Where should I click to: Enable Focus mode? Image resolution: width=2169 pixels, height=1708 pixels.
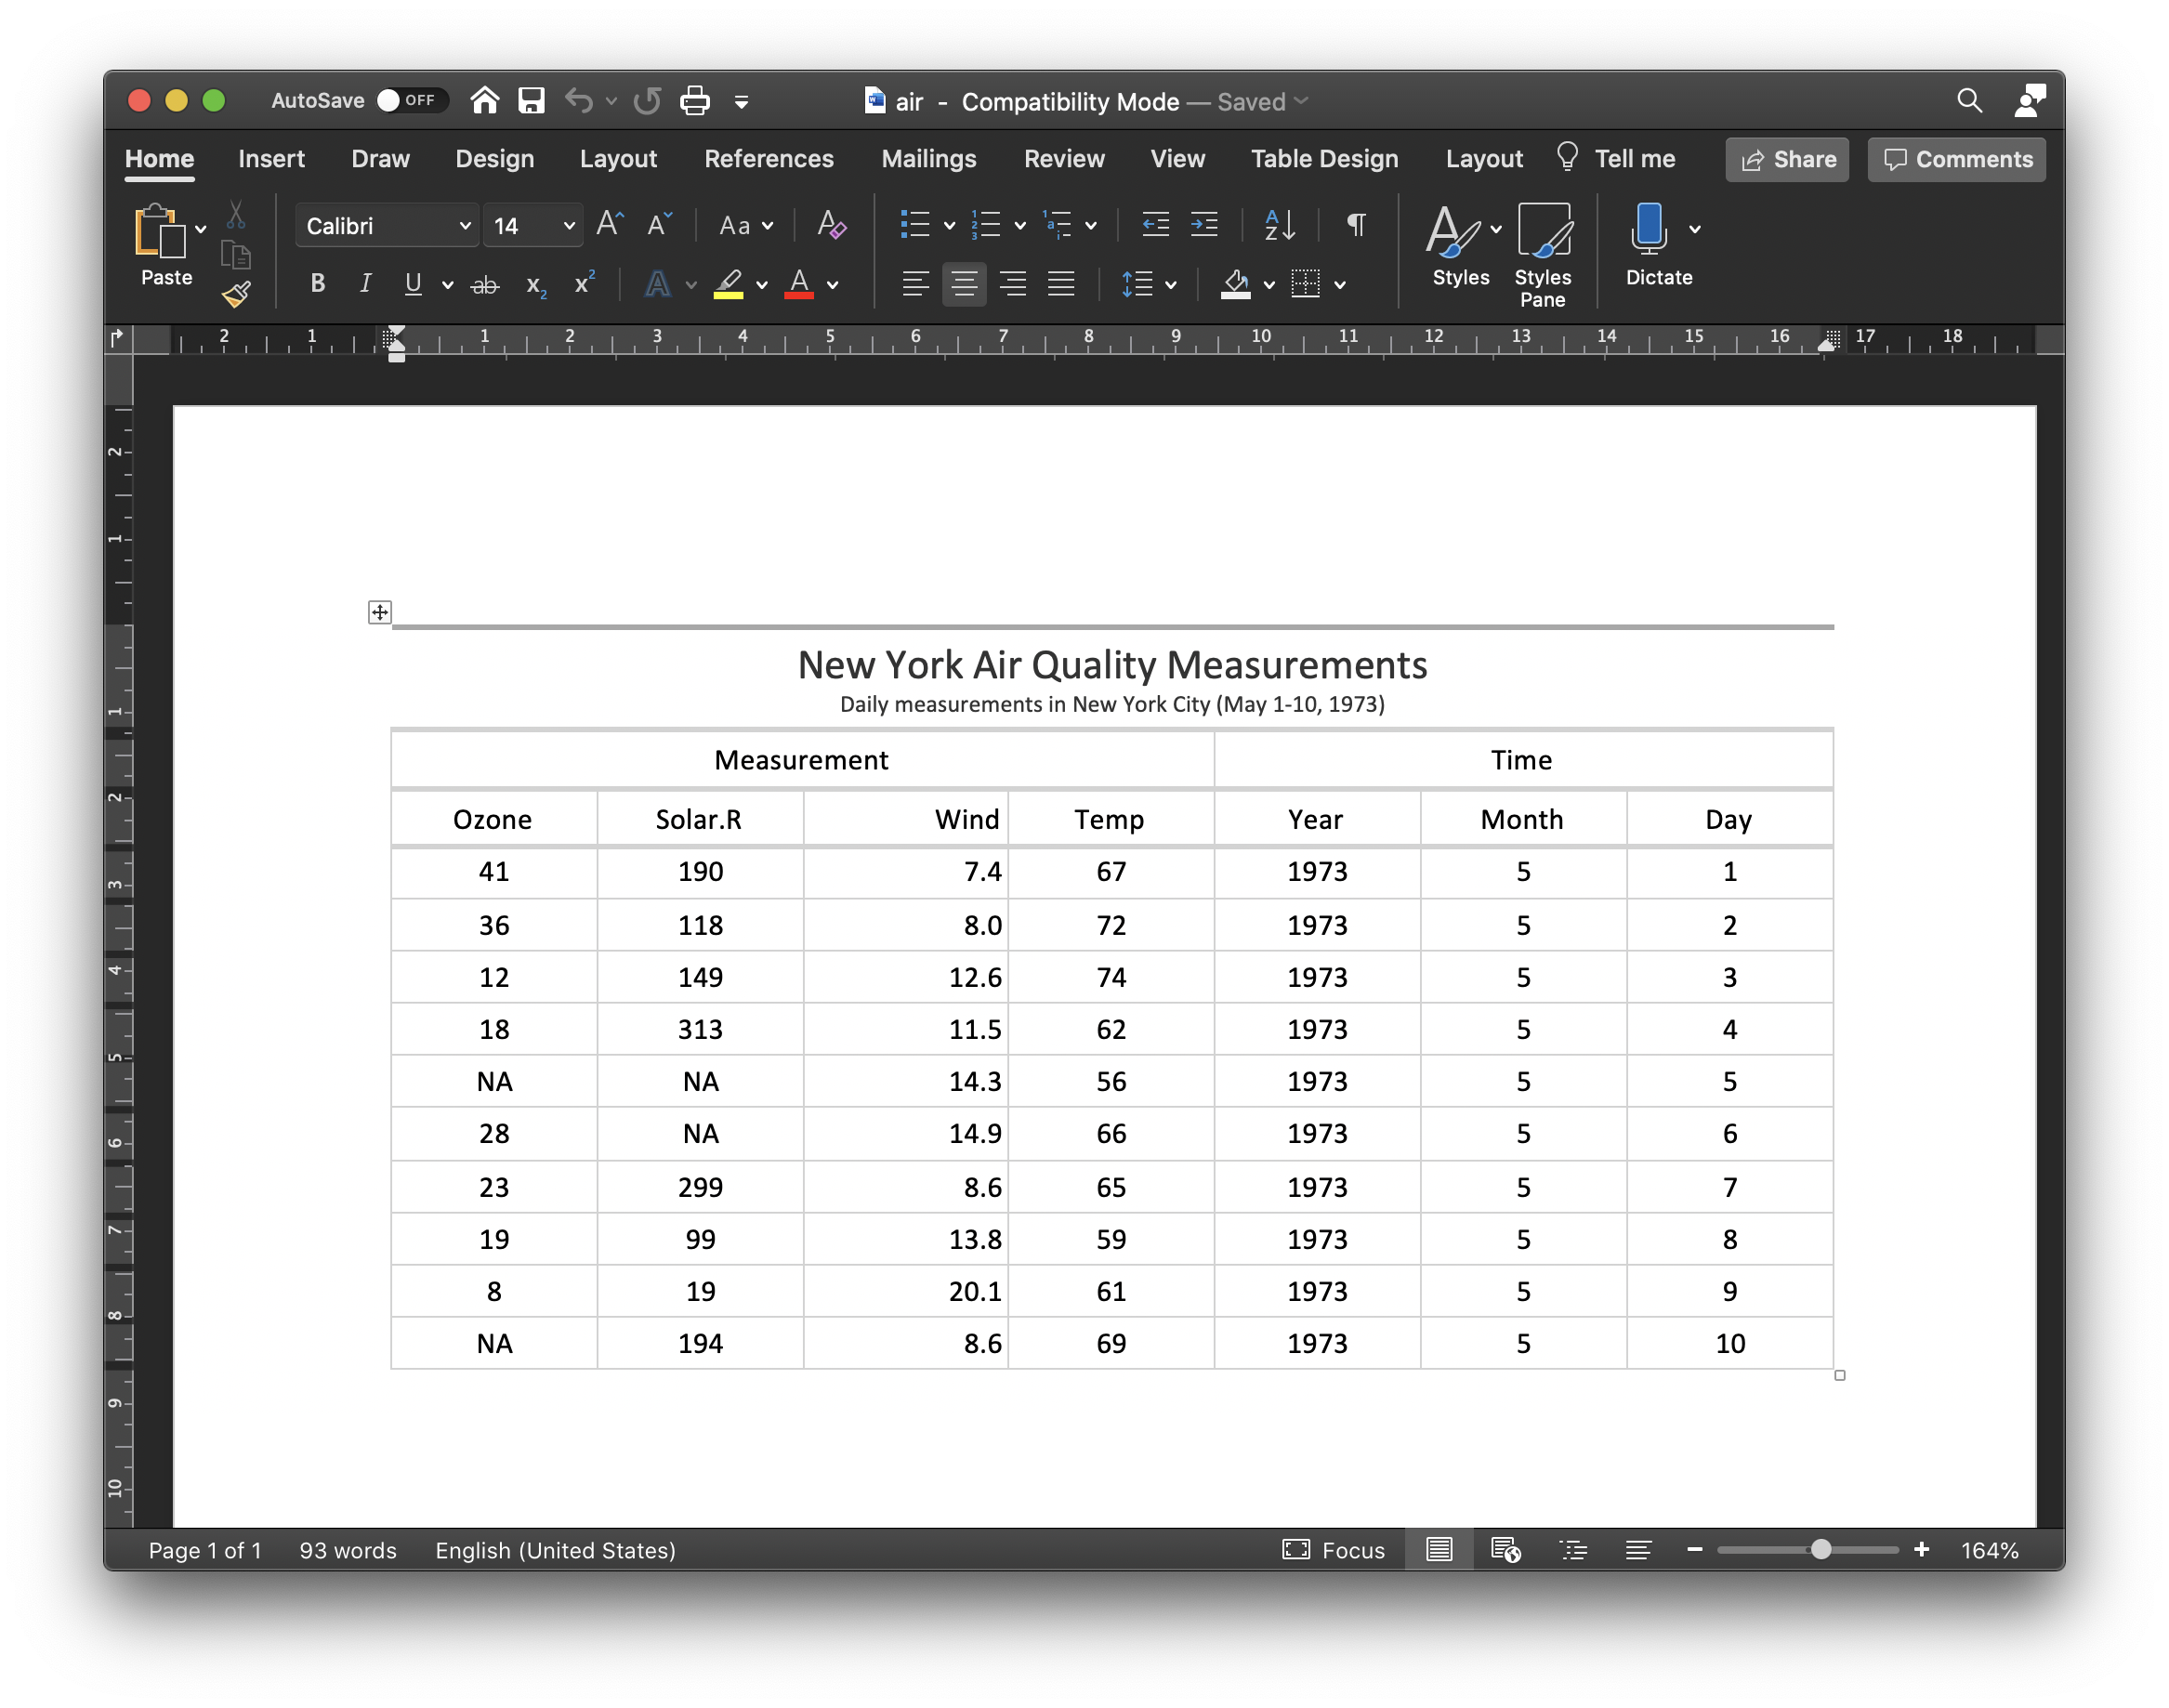tap(1334, 1549)
